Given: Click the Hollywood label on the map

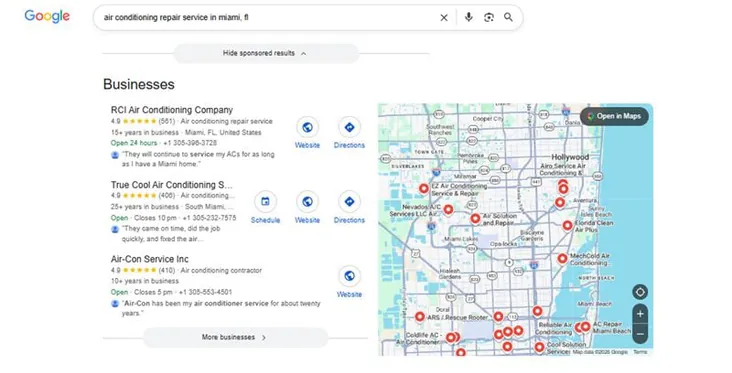Looking at the screenshot, I should pos(570,157).
